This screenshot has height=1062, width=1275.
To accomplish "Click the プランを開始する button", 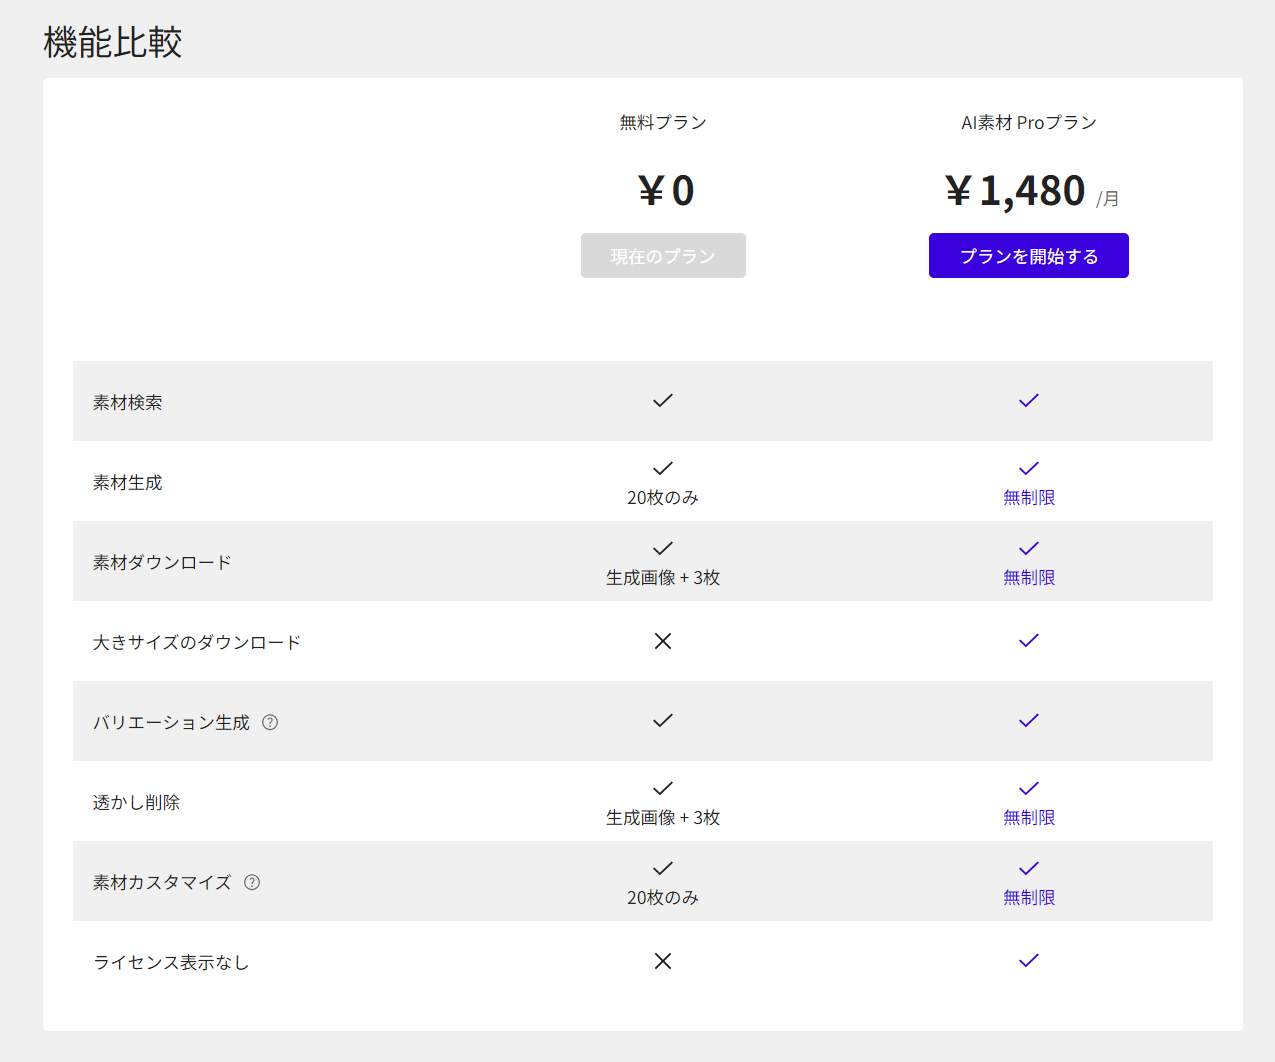I will click(1028, 256).
